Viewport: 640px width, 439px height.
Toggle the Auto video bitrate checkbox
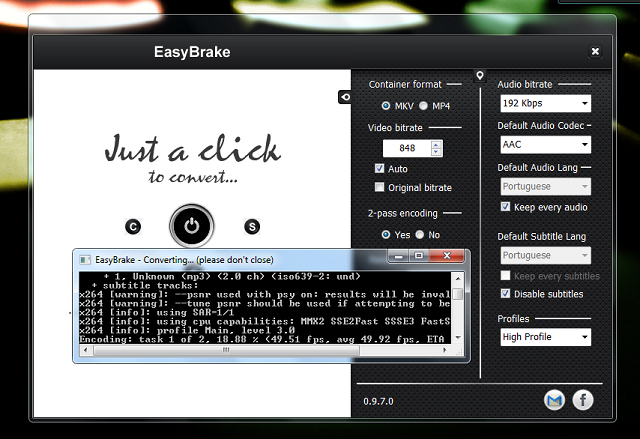tap(380, 168)
